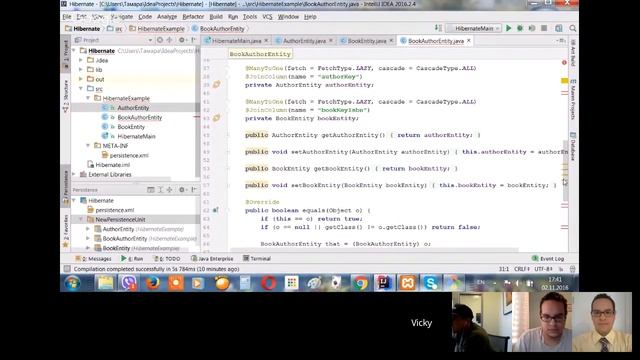
Task: Open the Code menu
Action: point(145,17)
